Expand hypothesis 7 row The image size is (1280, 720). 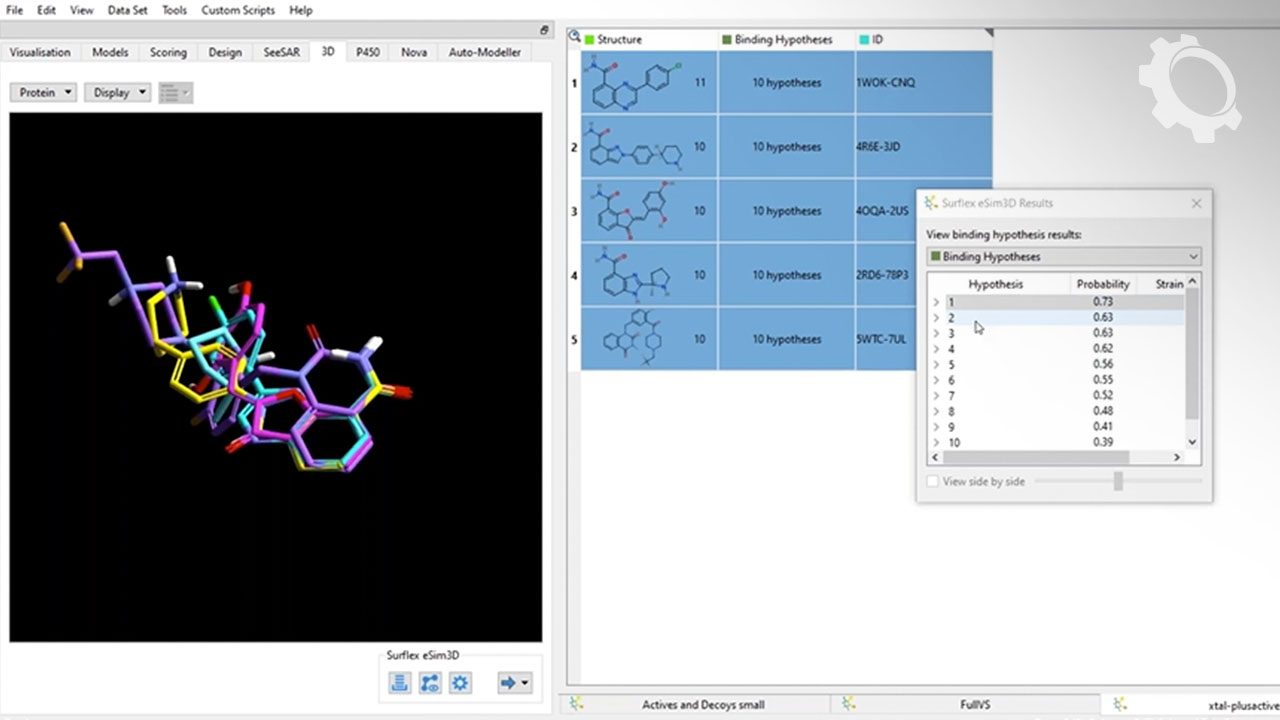click(936, 396)
